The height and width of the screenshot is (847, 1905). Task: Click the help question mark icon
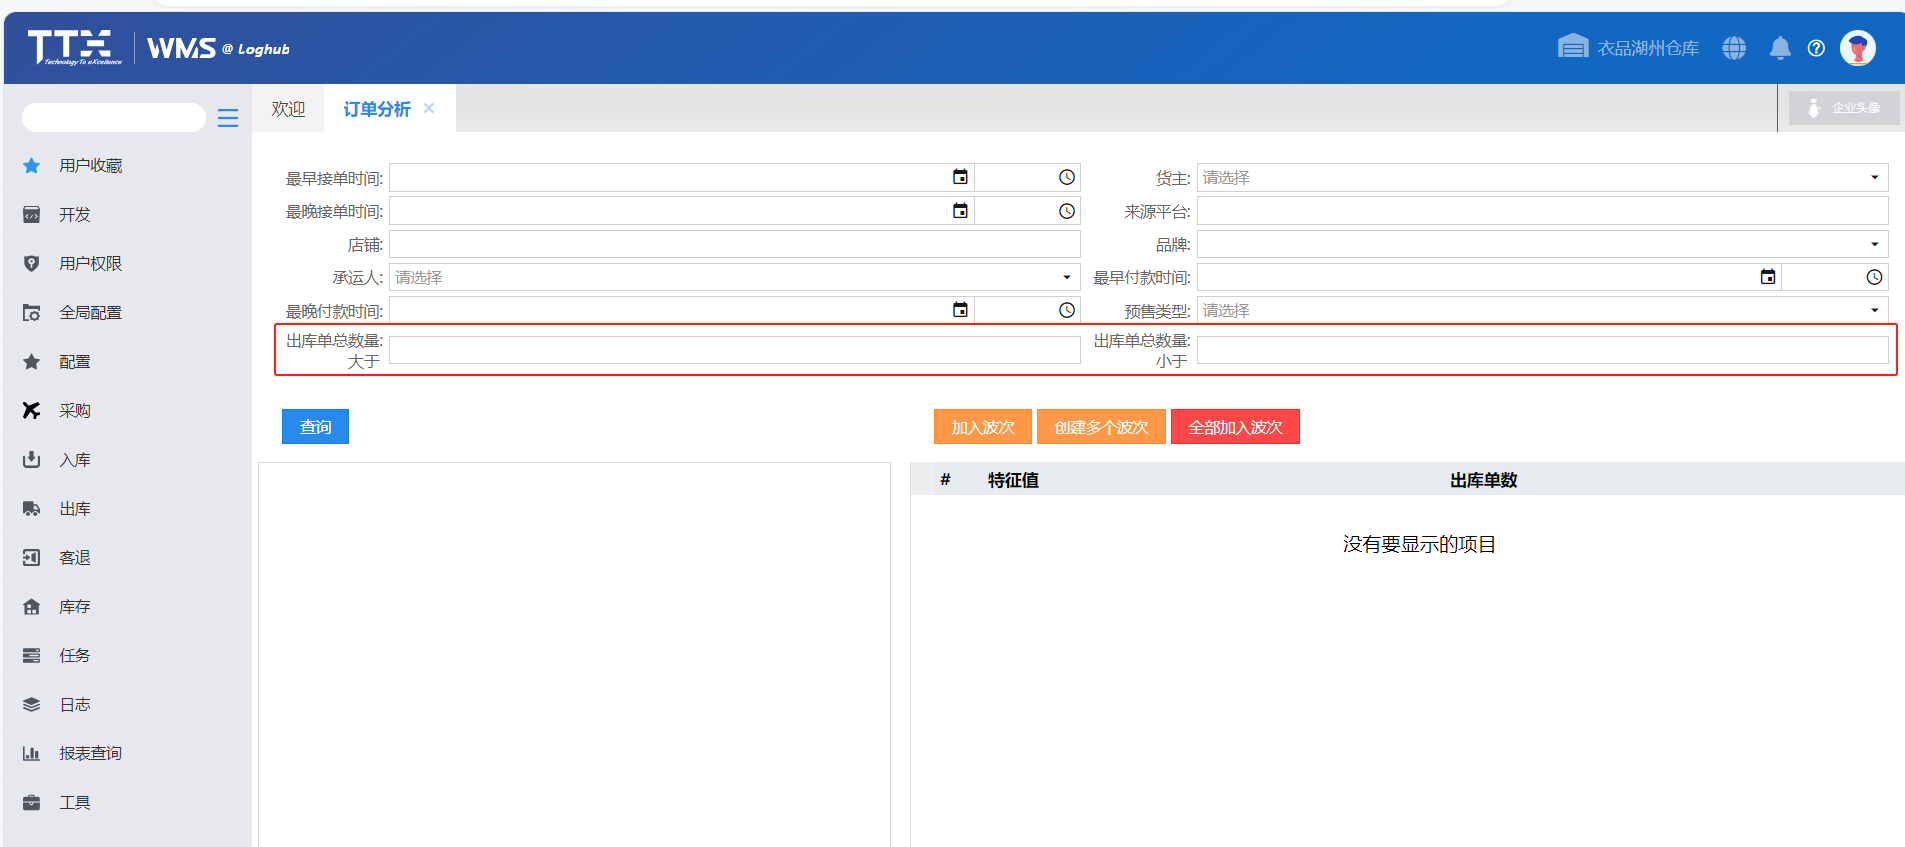pos(1816,48)
